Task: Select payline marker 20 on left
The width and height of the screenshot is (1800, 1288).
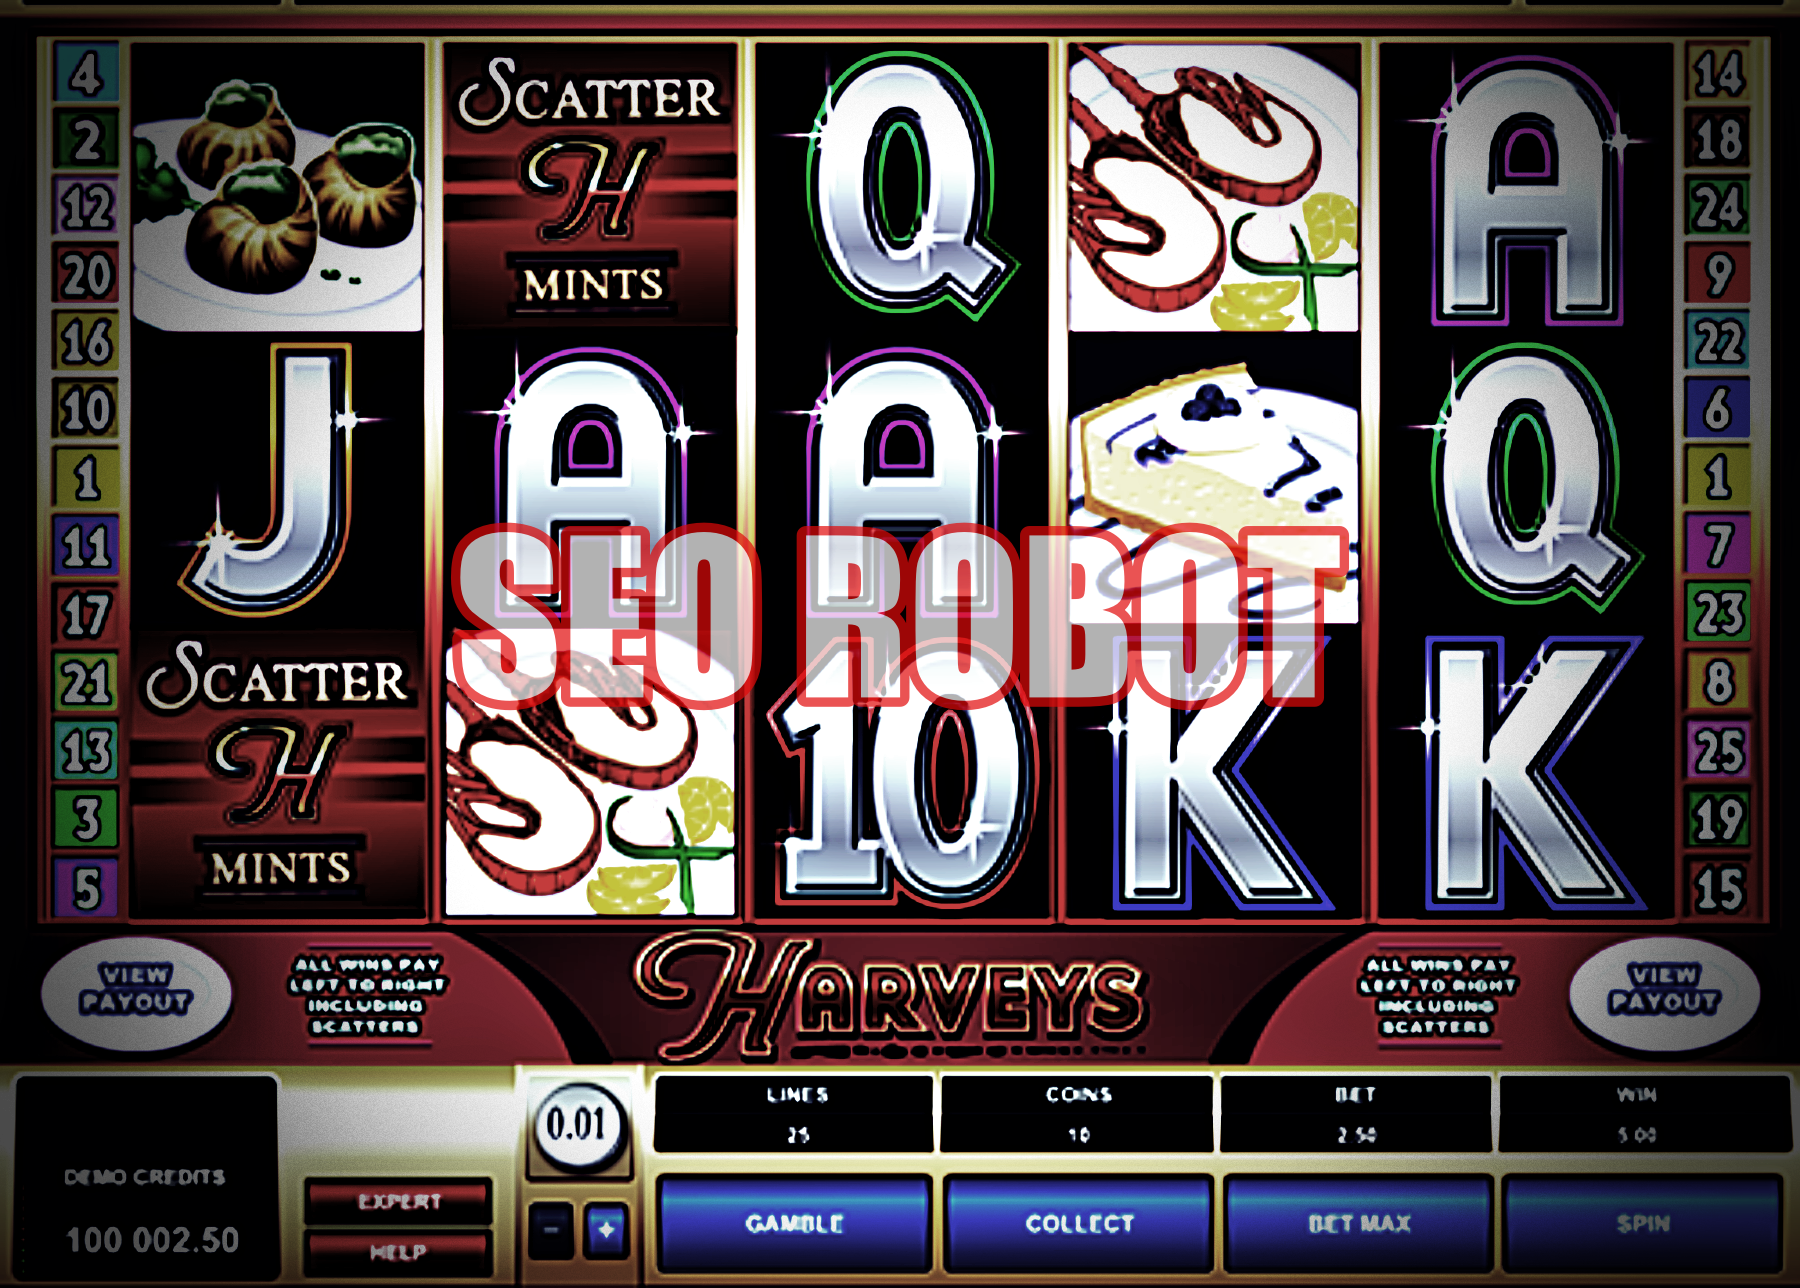Action: tap(86, 274)
